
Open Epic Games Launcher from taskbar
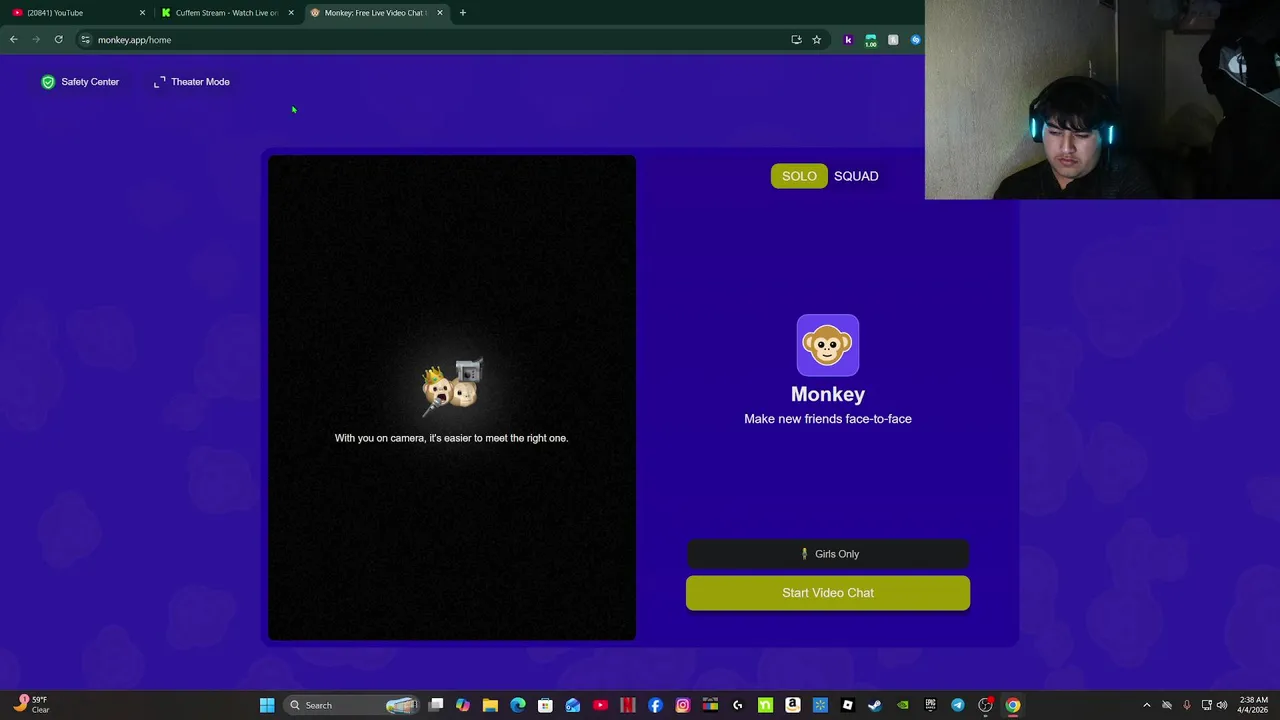coord(930,705)
